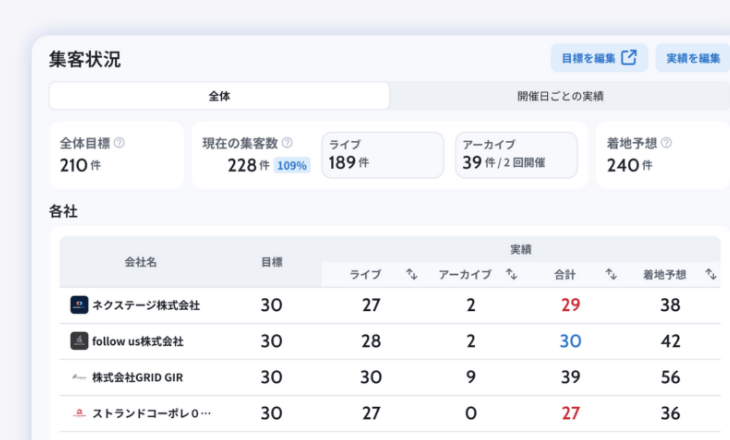Image resolution: width=730 pixels, height=440 pixels.
Task: Click total 39 for GRID GIR
Action: pyautogui.click(x=570, y=377)
